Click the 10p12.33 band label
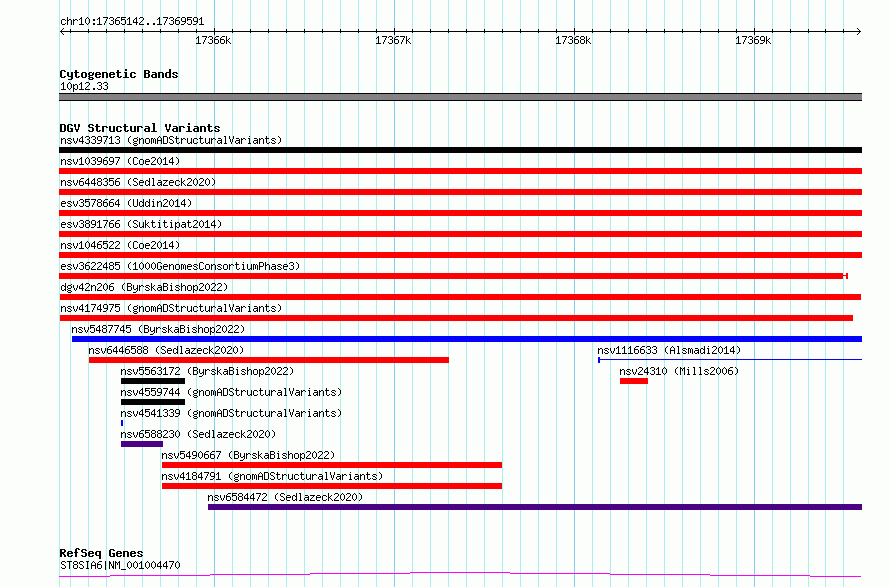 click(x=84, y=87)
